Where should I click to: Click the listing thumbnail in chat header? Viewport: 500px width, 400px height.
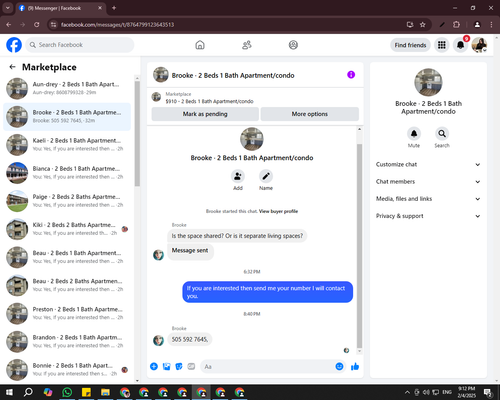pyautogui.click(x=161, y=75)
